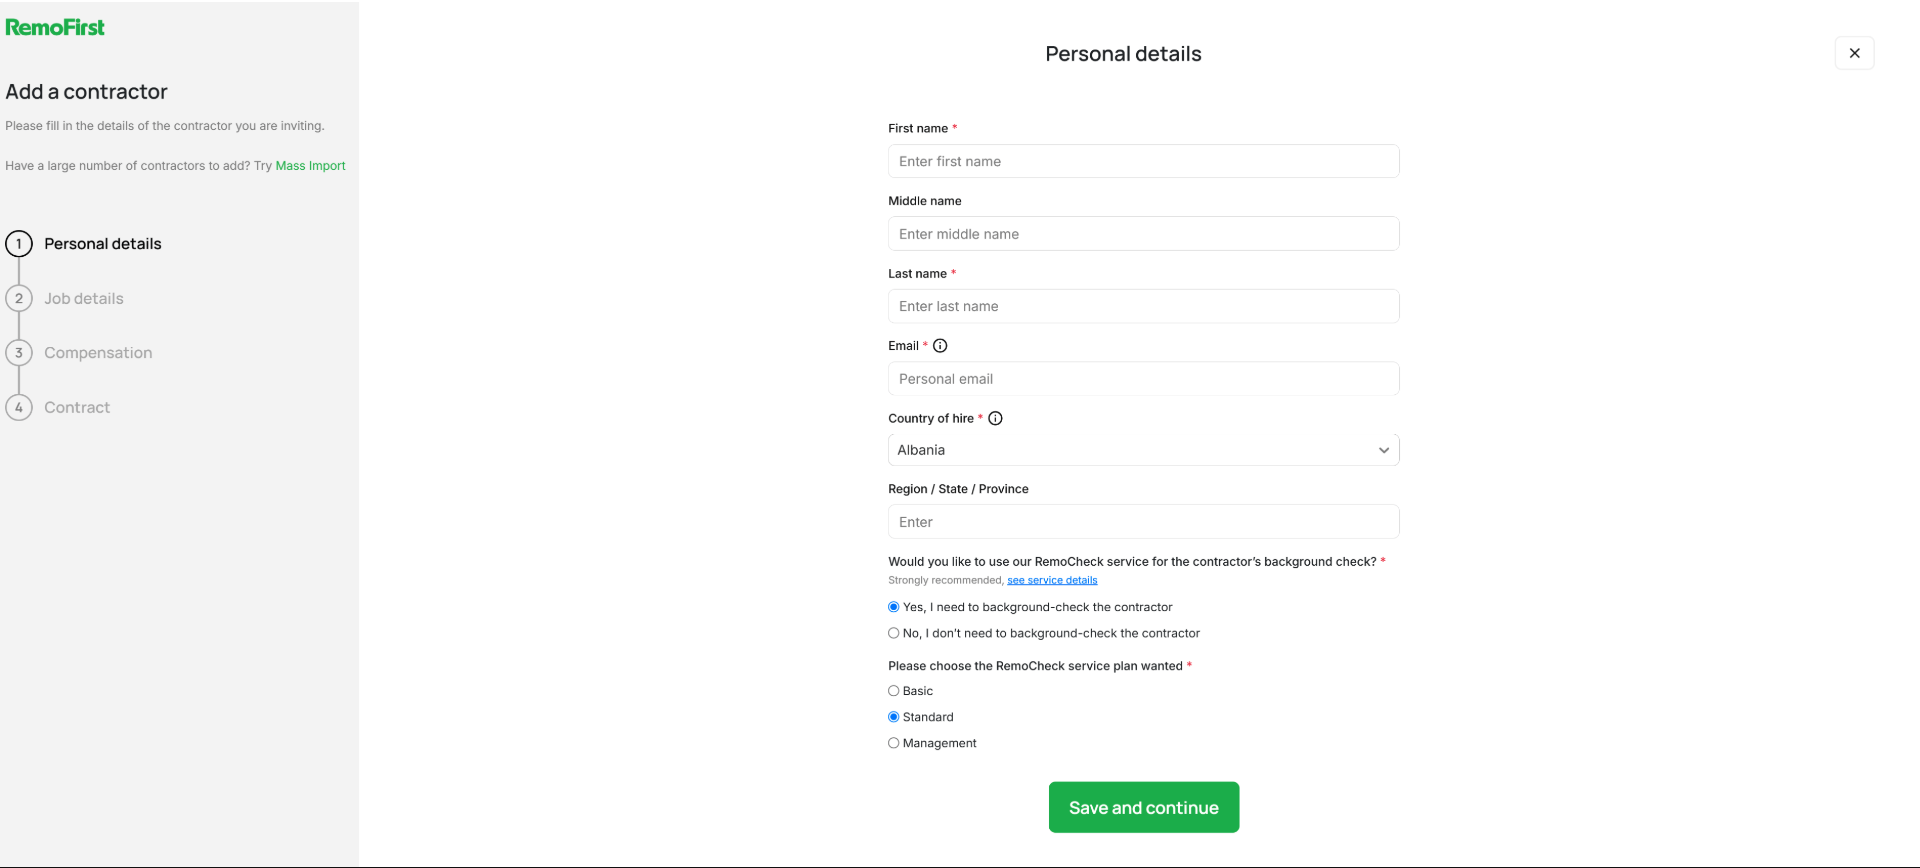Click step 1 circle icon
The image size is (1920, 868).
[x=19, y=244]
